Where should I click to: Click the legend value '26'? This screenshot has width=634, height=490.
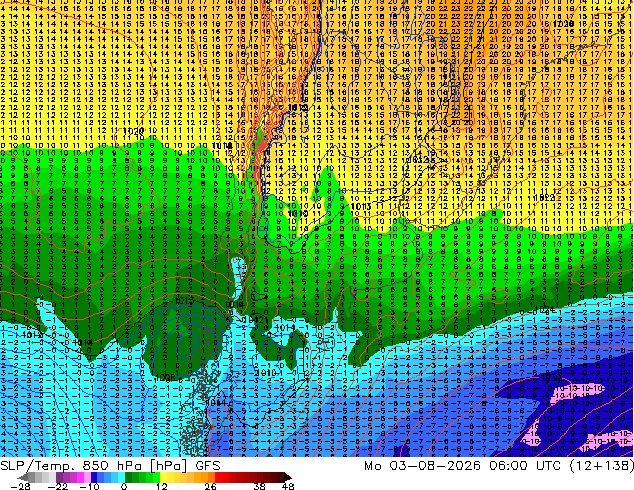pos(210,486)
